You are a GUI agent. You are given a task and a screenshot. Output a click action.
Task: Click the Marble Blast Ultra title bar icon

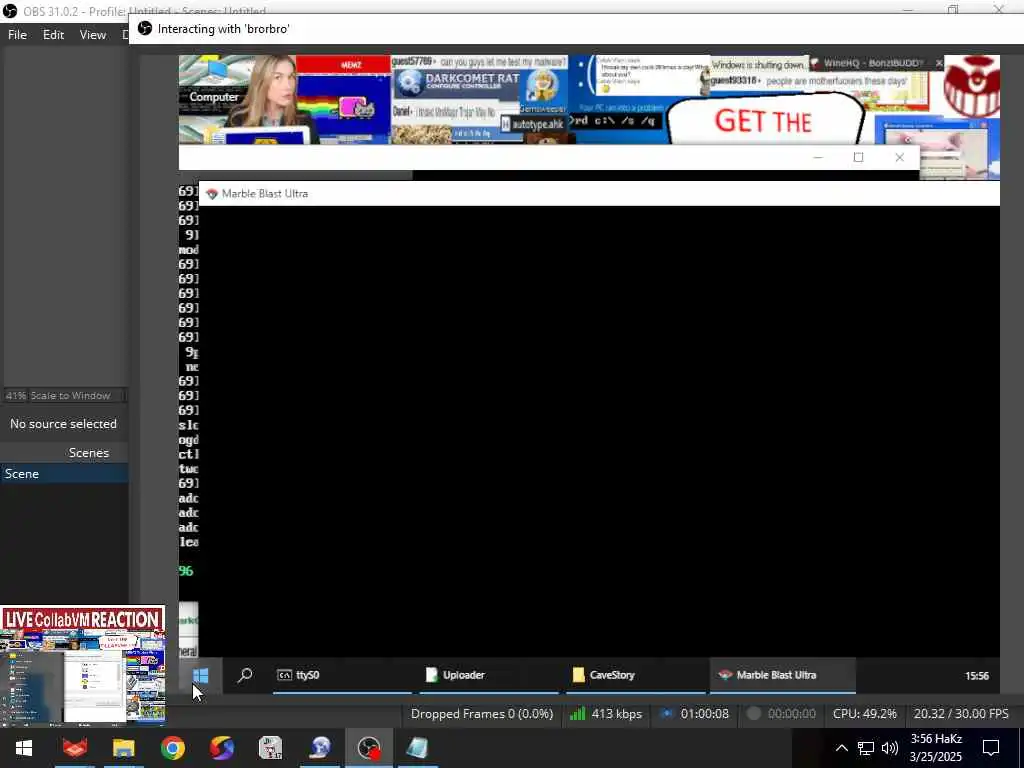coord(211,194)
